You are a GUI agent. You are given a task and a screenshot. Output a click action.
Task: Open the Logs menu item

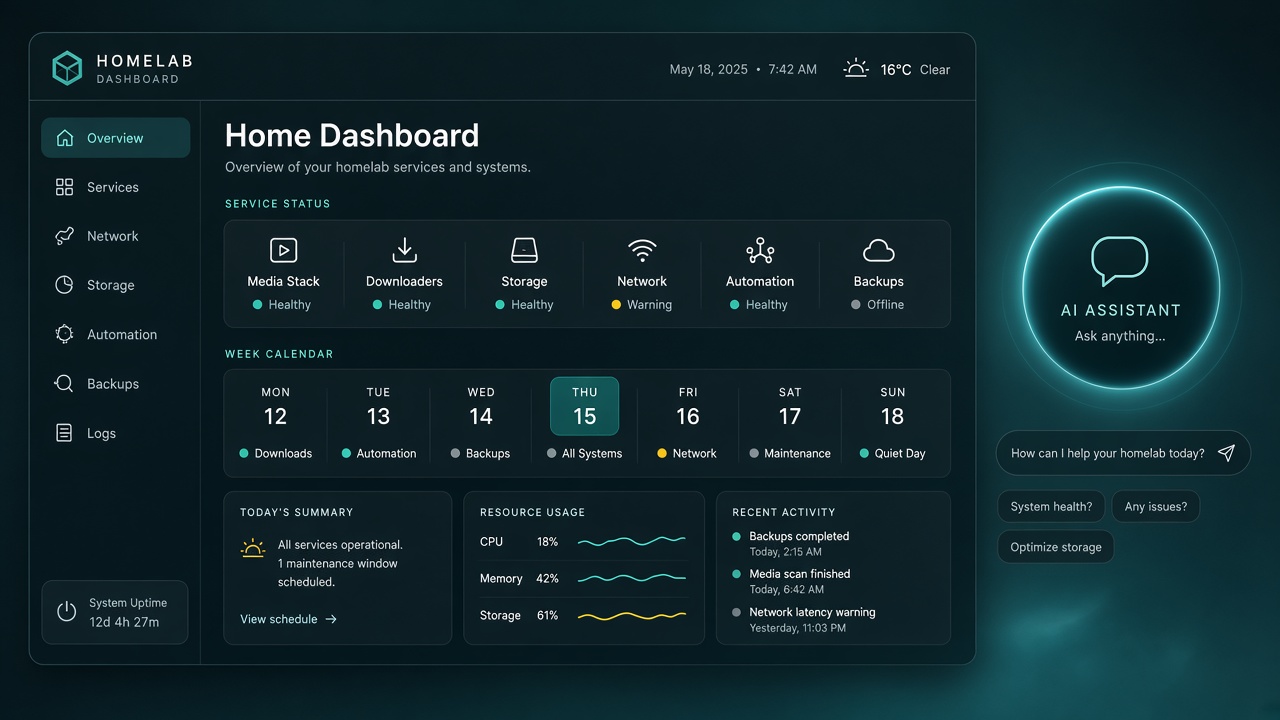(115, 433)
